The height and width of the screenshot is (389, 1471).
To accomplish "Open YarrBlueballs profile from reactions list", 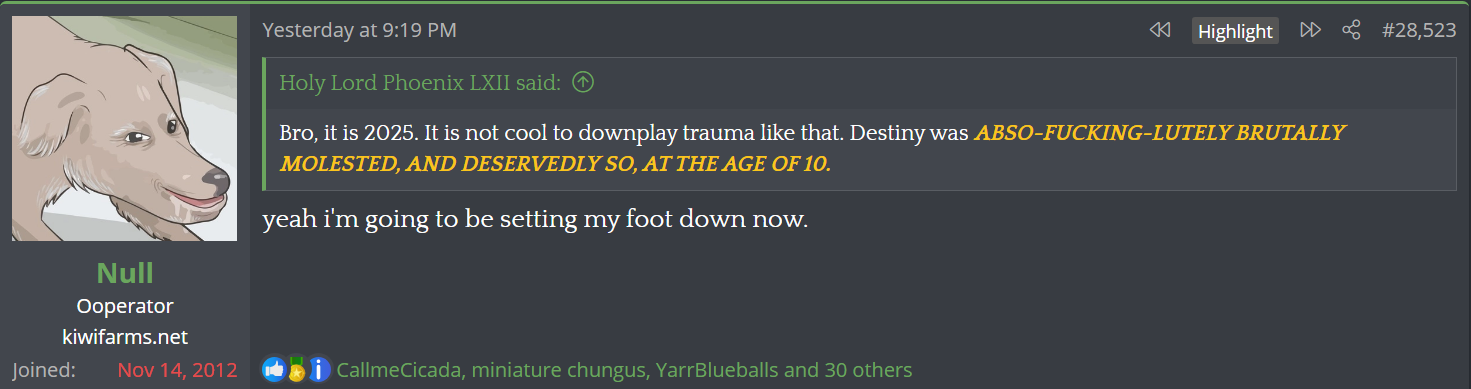I will tap(717, 370).
